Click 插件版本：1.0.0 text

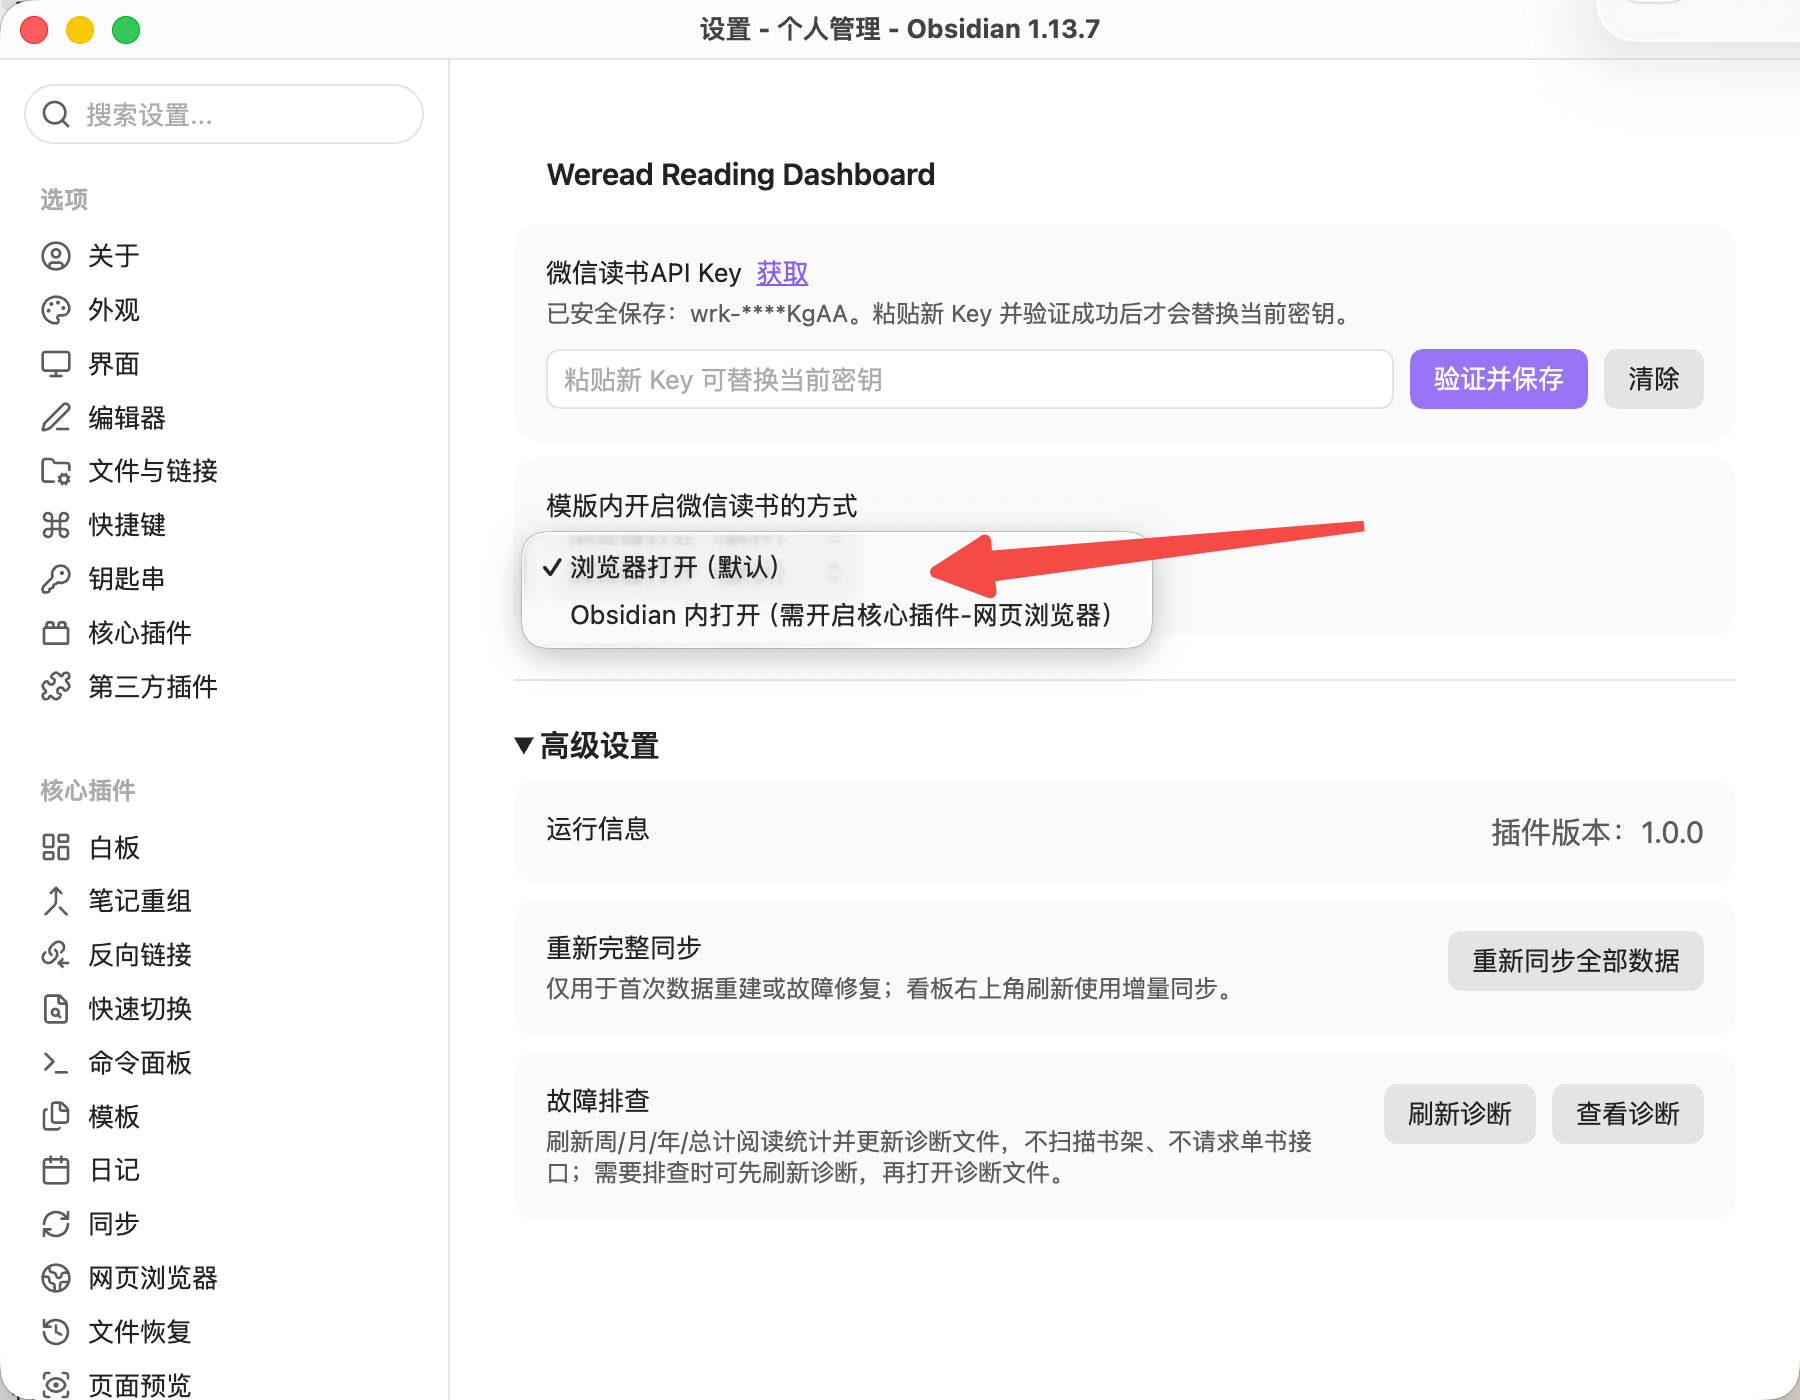[x=1597, y=832]
